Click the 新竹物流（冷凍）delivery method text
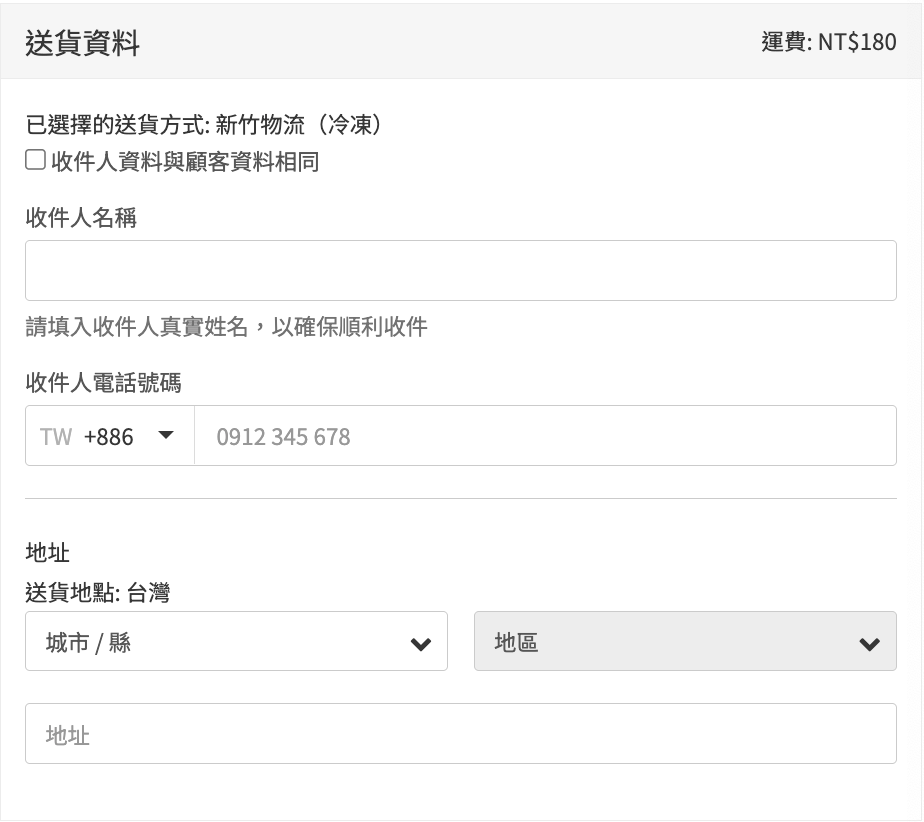 tap(299, 126)
